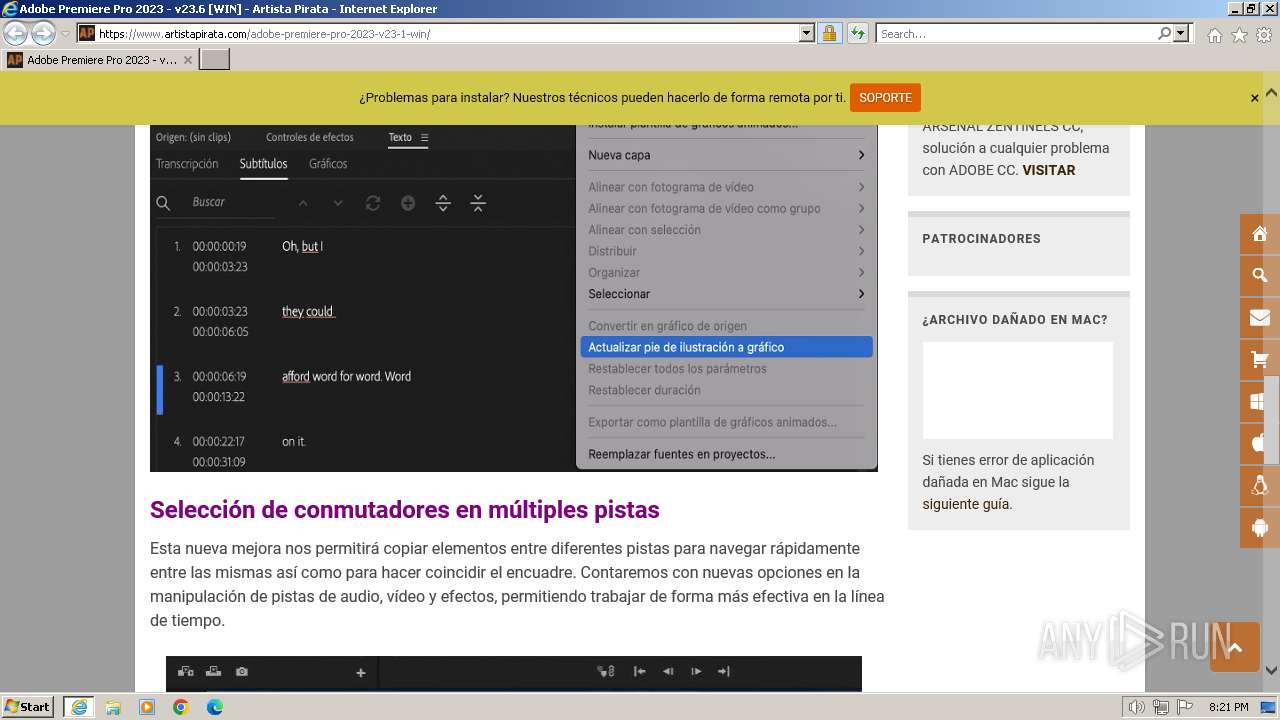Viewport: 1280px width, 720px height.
Task: Select the Subtítulos tab in the image
Action: (264, 164)
